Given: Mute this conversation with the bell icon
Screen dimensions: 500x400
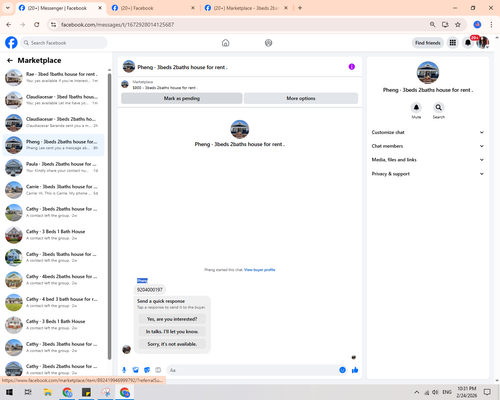Looking at the screenshot, I should tap(416, 107).
